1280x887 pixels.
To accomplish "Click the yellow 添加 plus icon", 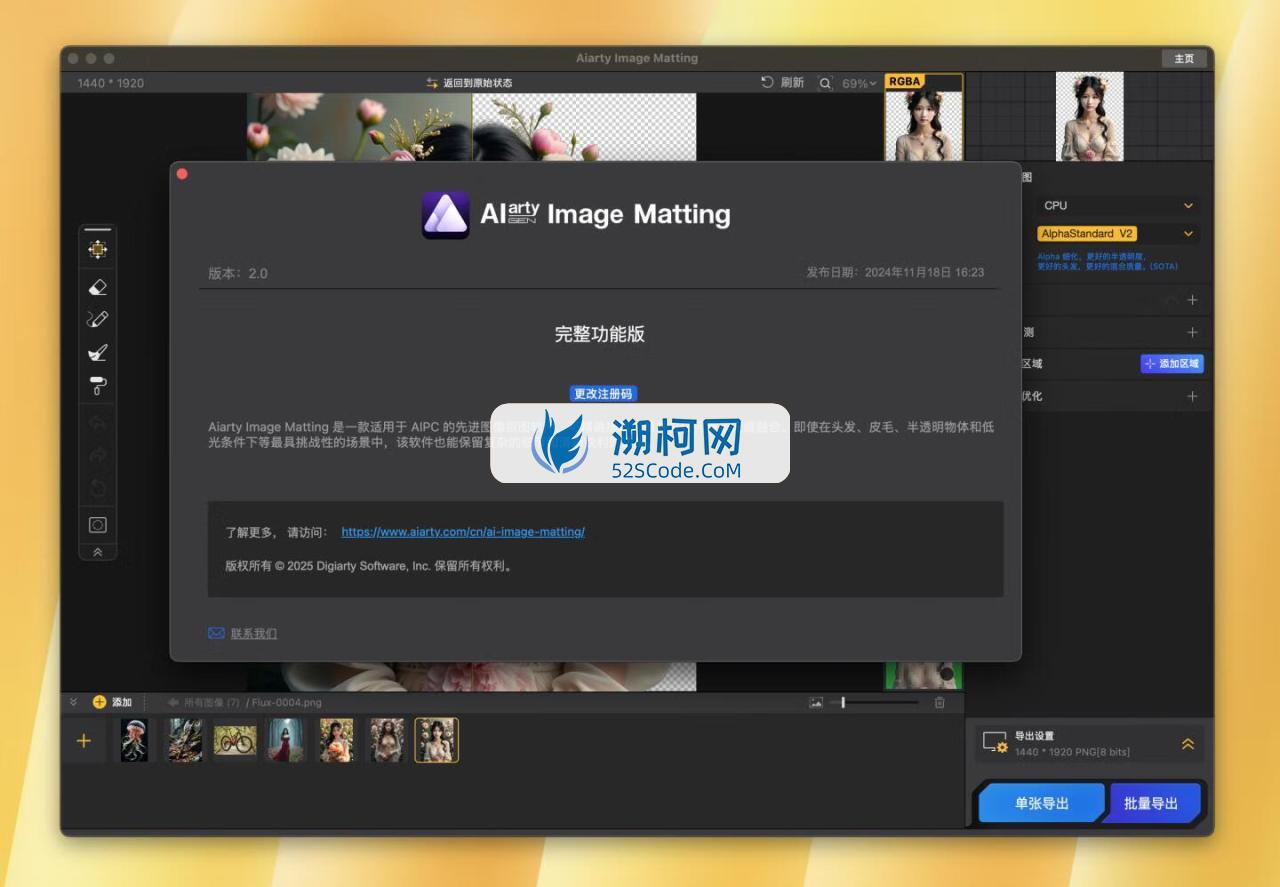I will 99,702.
